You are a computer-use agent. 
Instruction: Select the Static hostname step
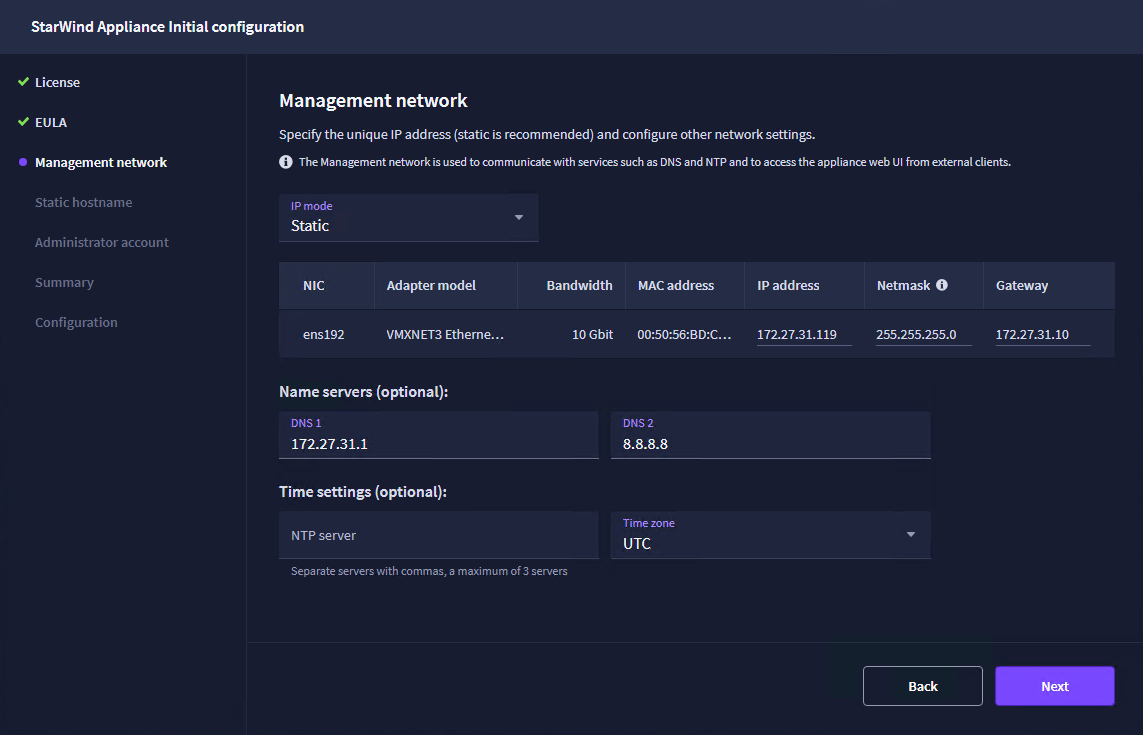[x=84, y=203]
